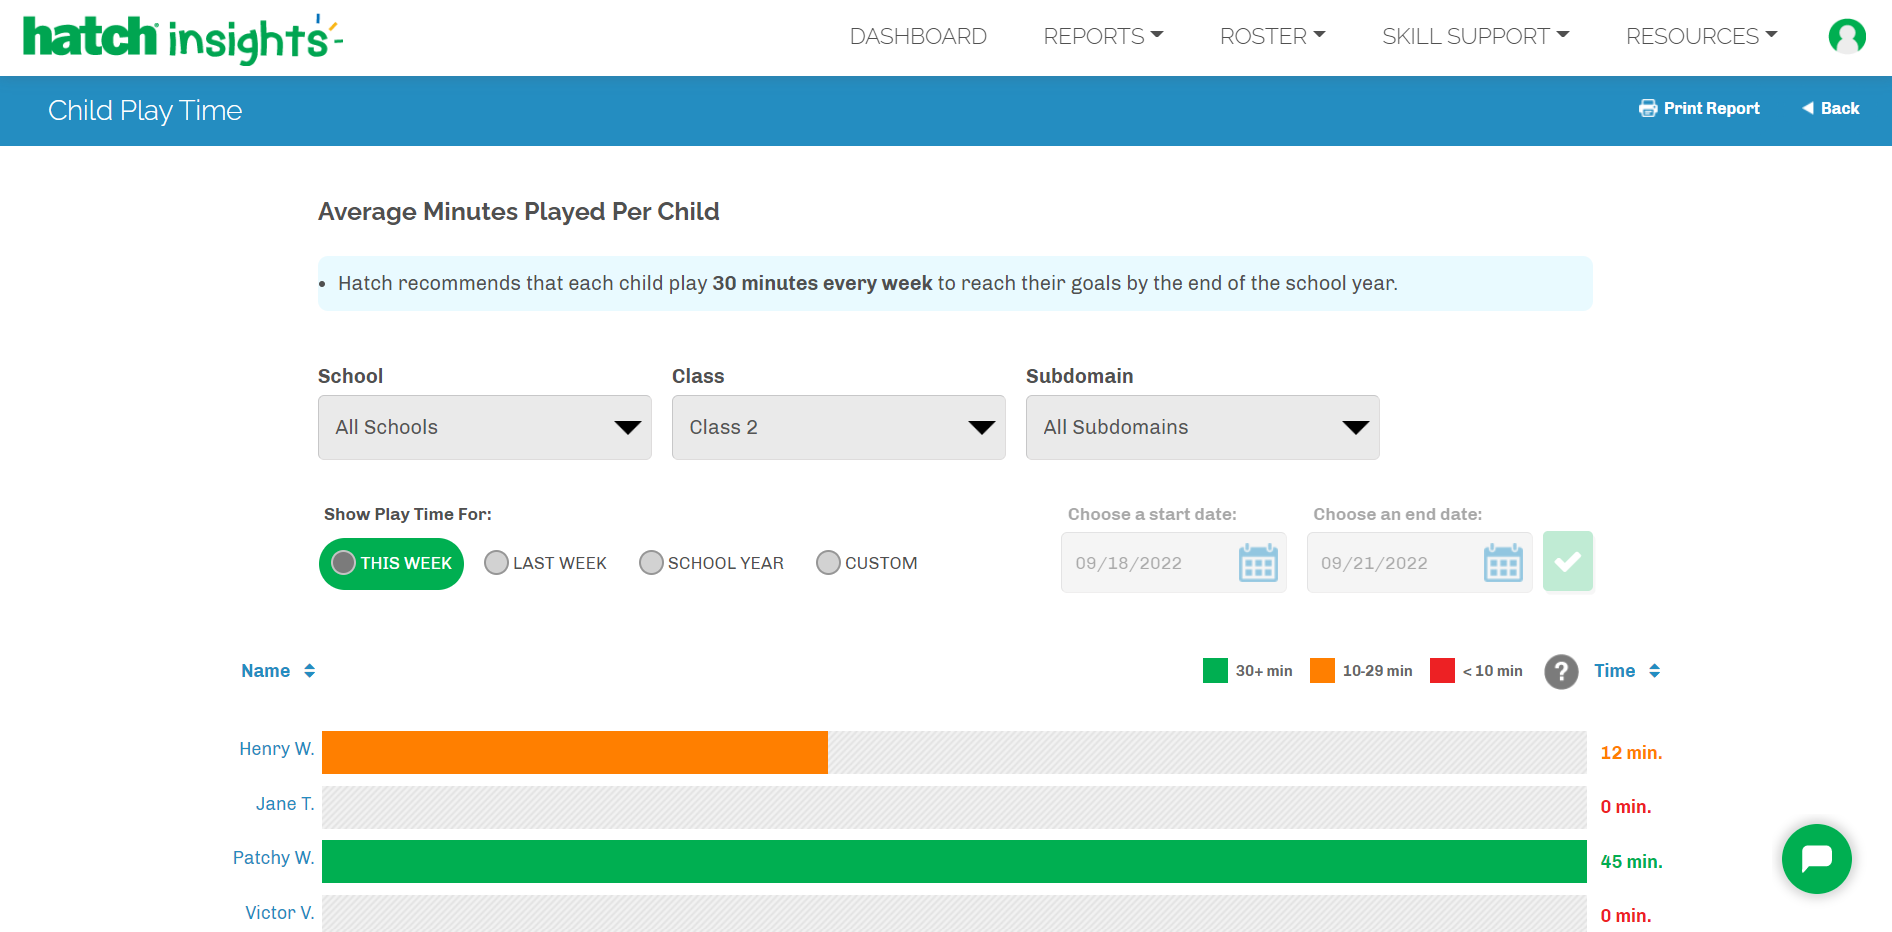Click Patchy W.'s green play time bar

point(953,862)
